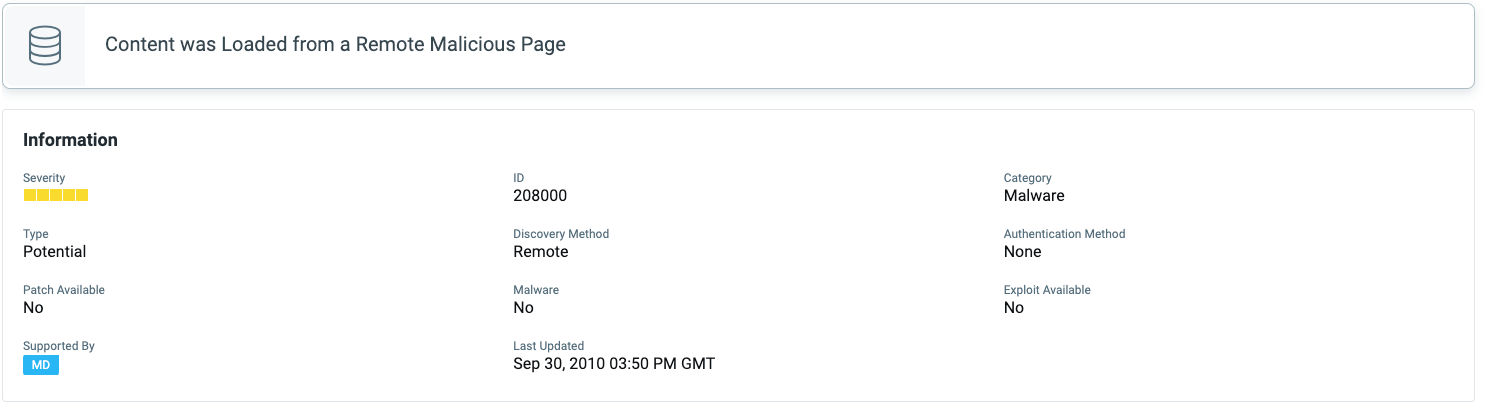
Task: Click the Information section heading
Action: [70, 140]
